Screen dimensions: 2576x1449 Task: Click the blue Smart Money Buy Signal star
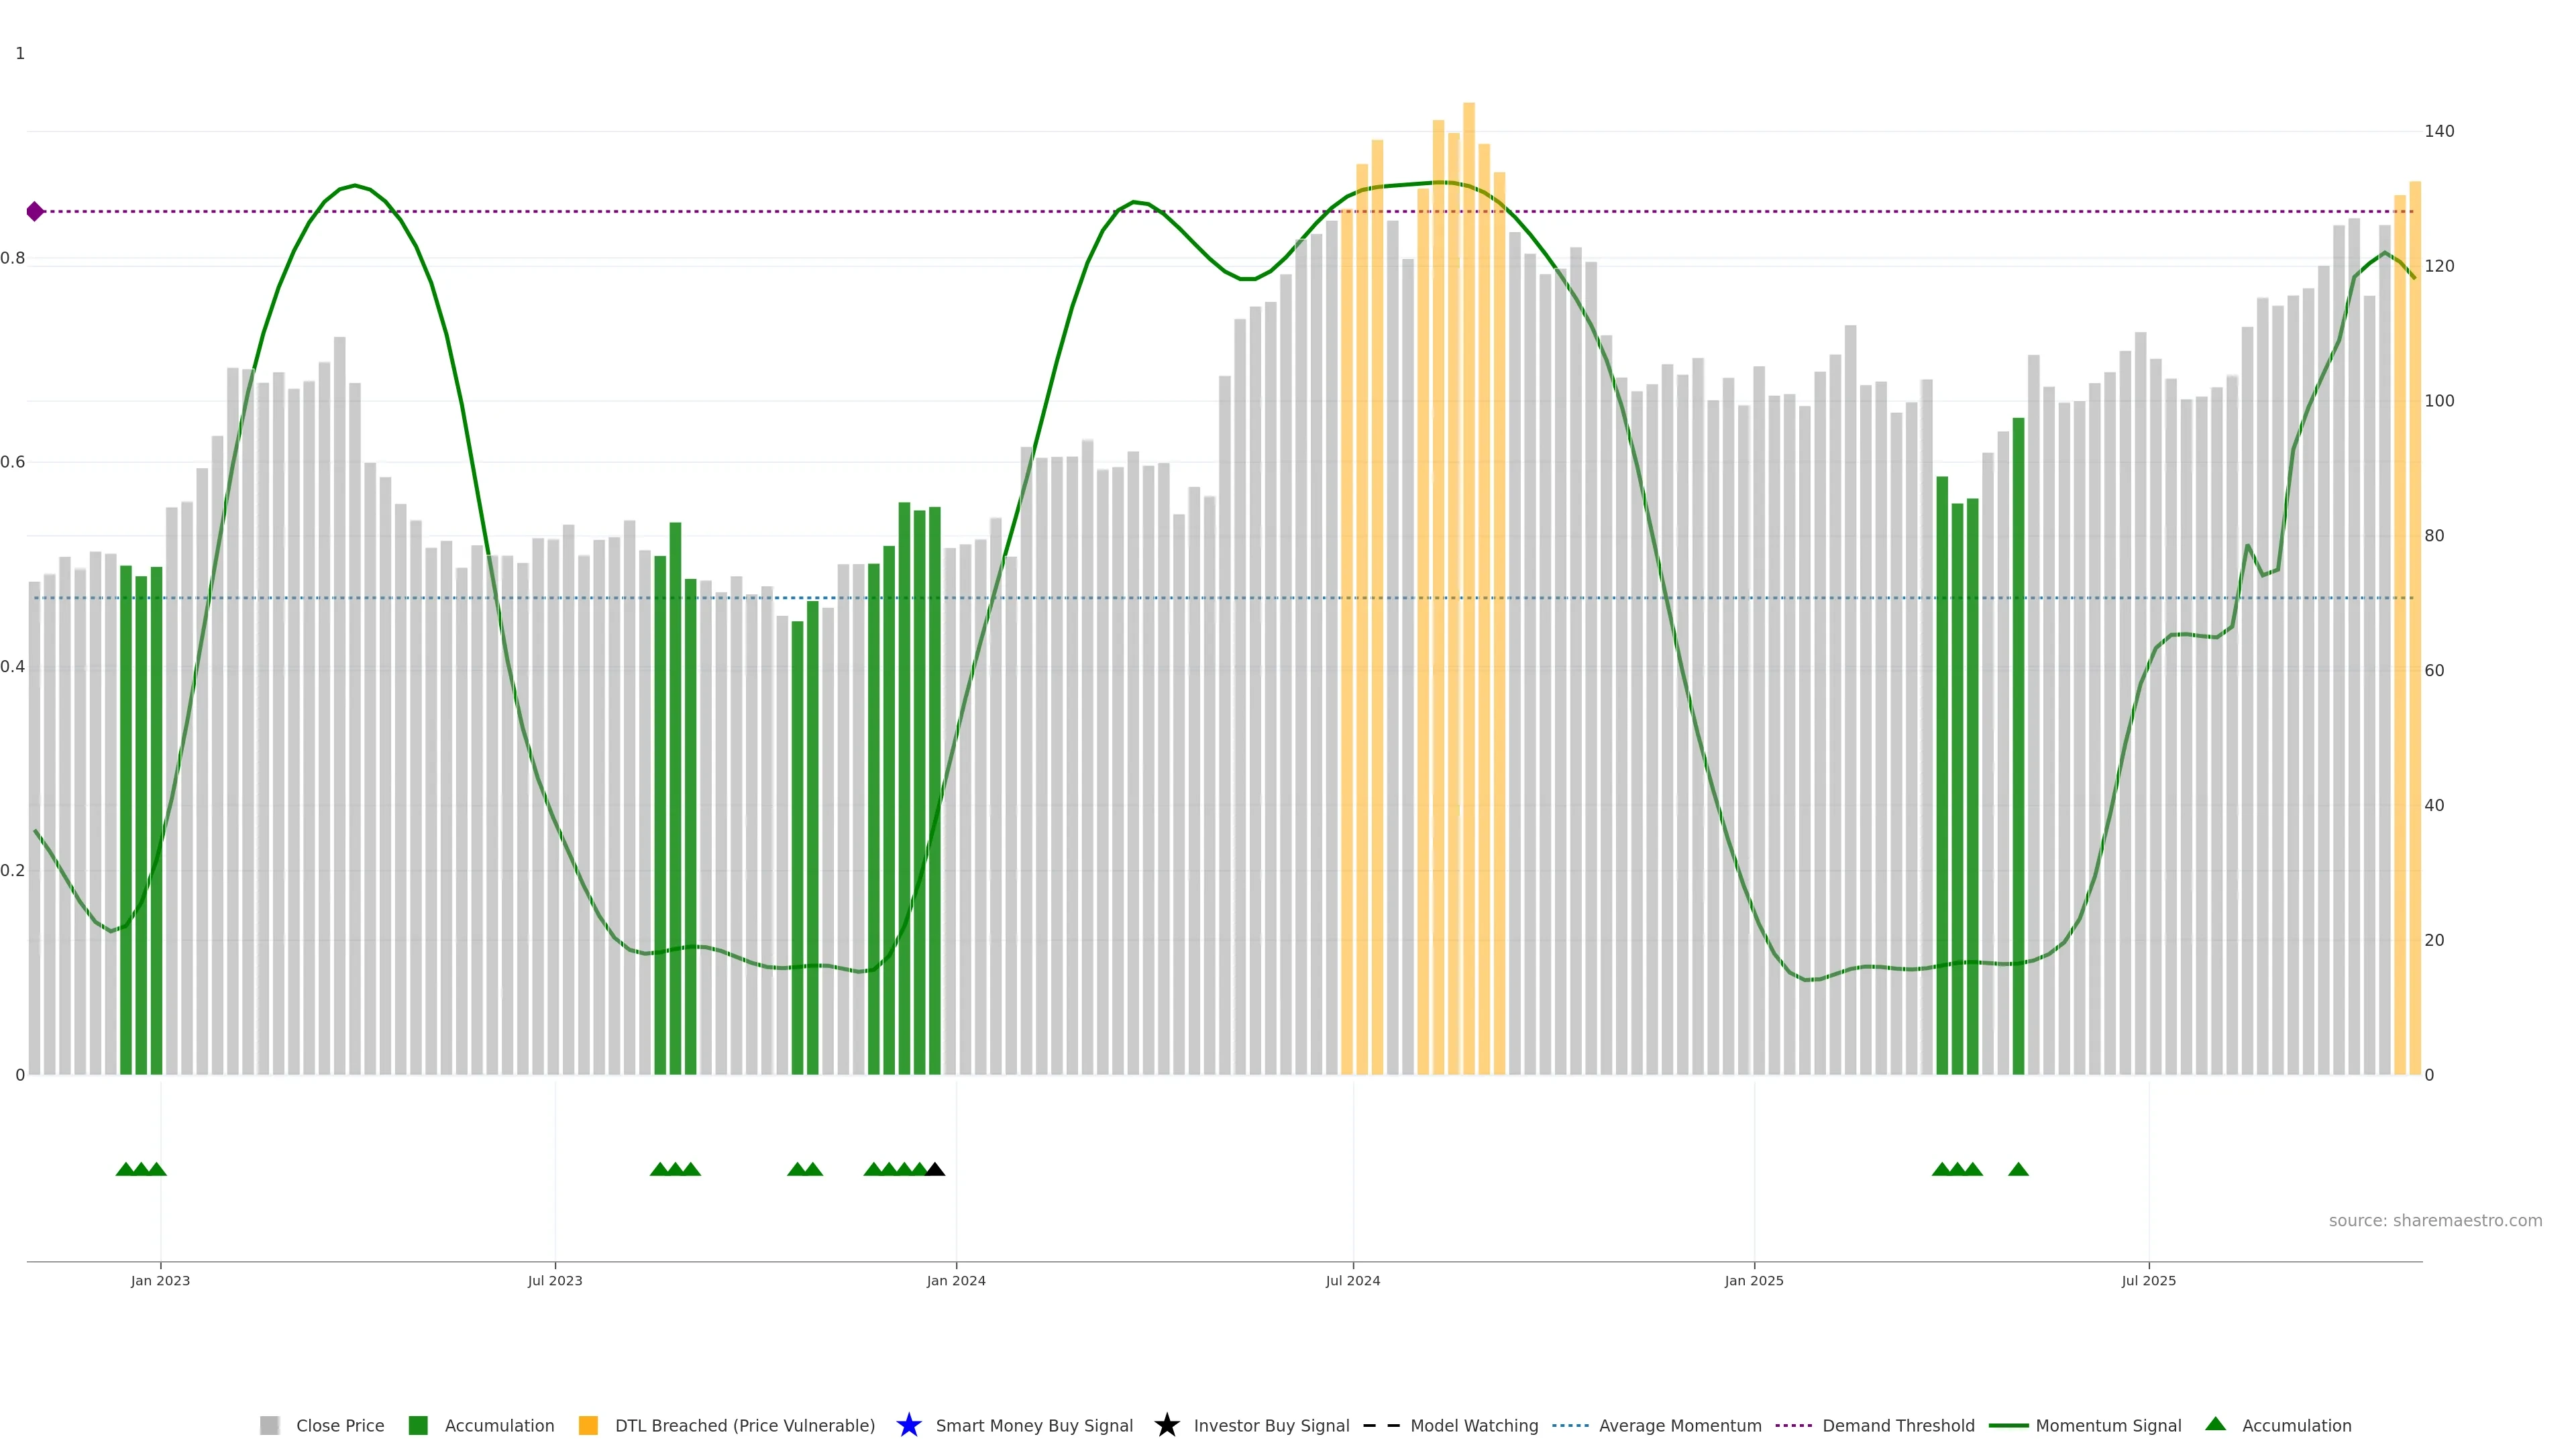coord(908,1425)
